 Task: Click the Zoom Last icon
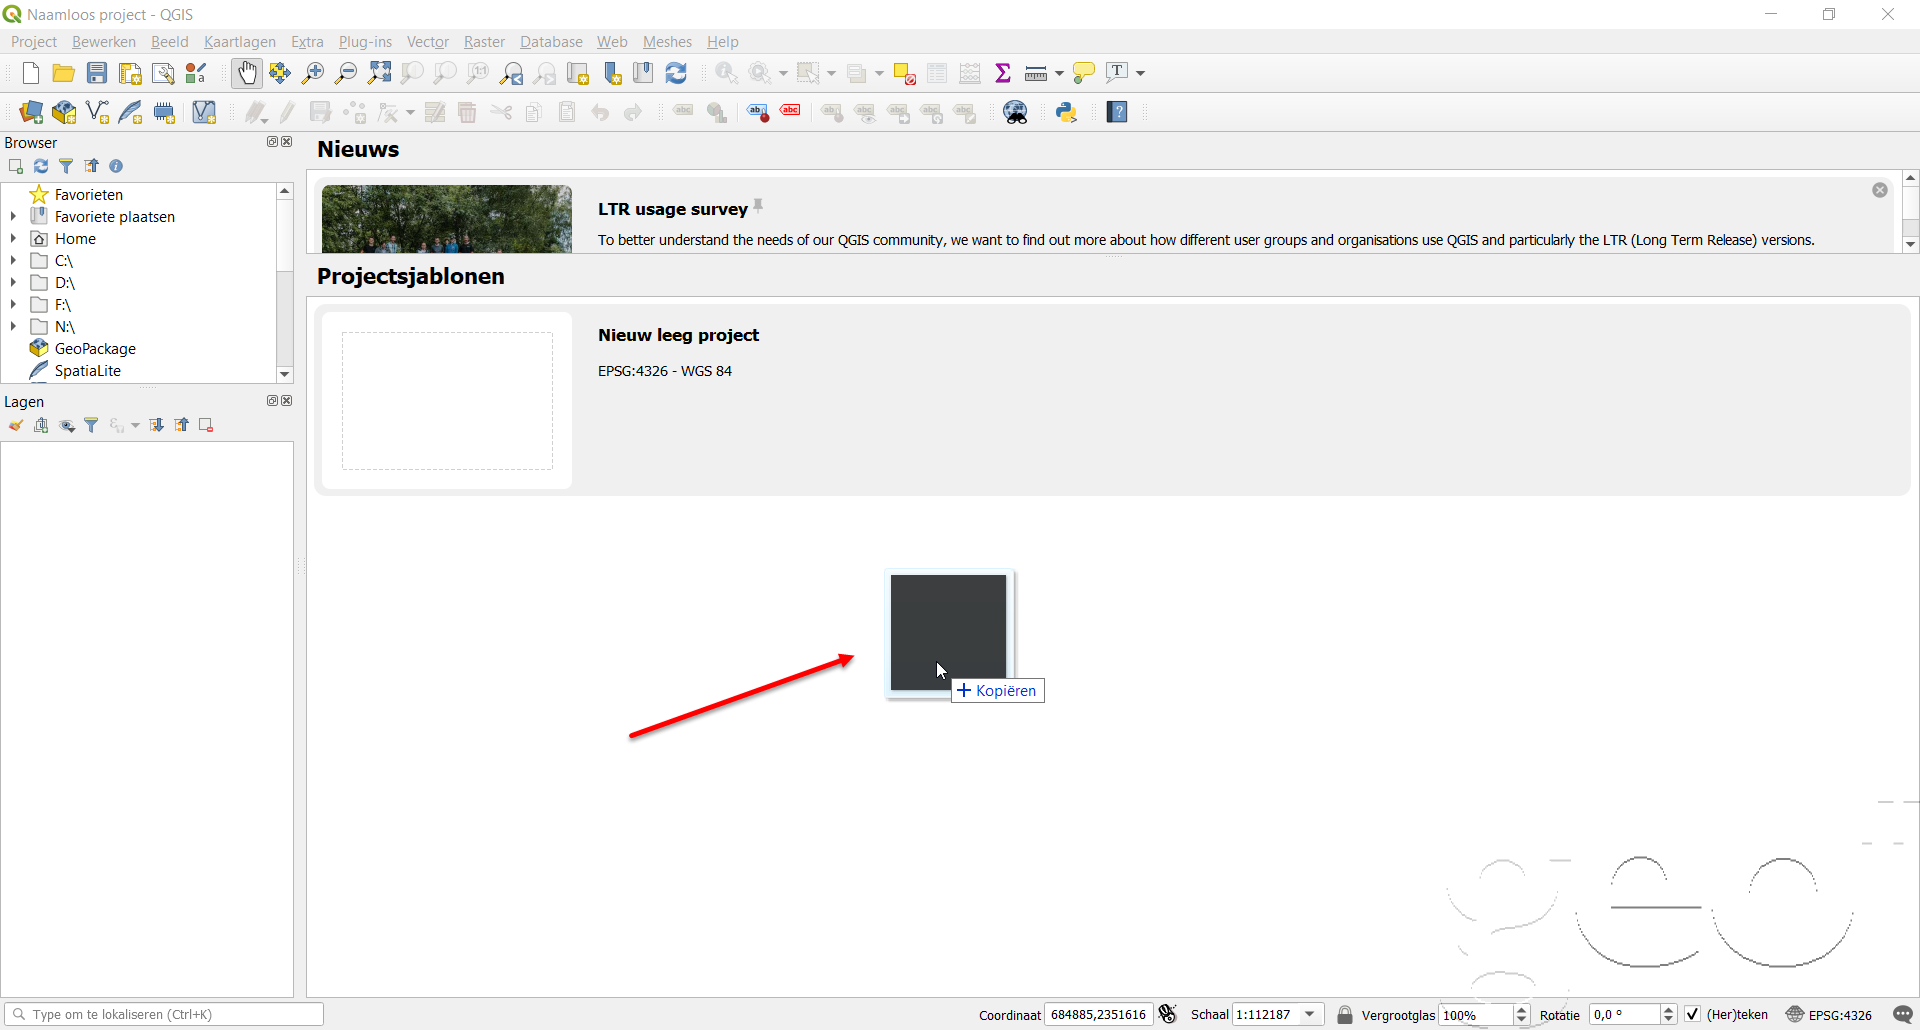coord(512,73)
